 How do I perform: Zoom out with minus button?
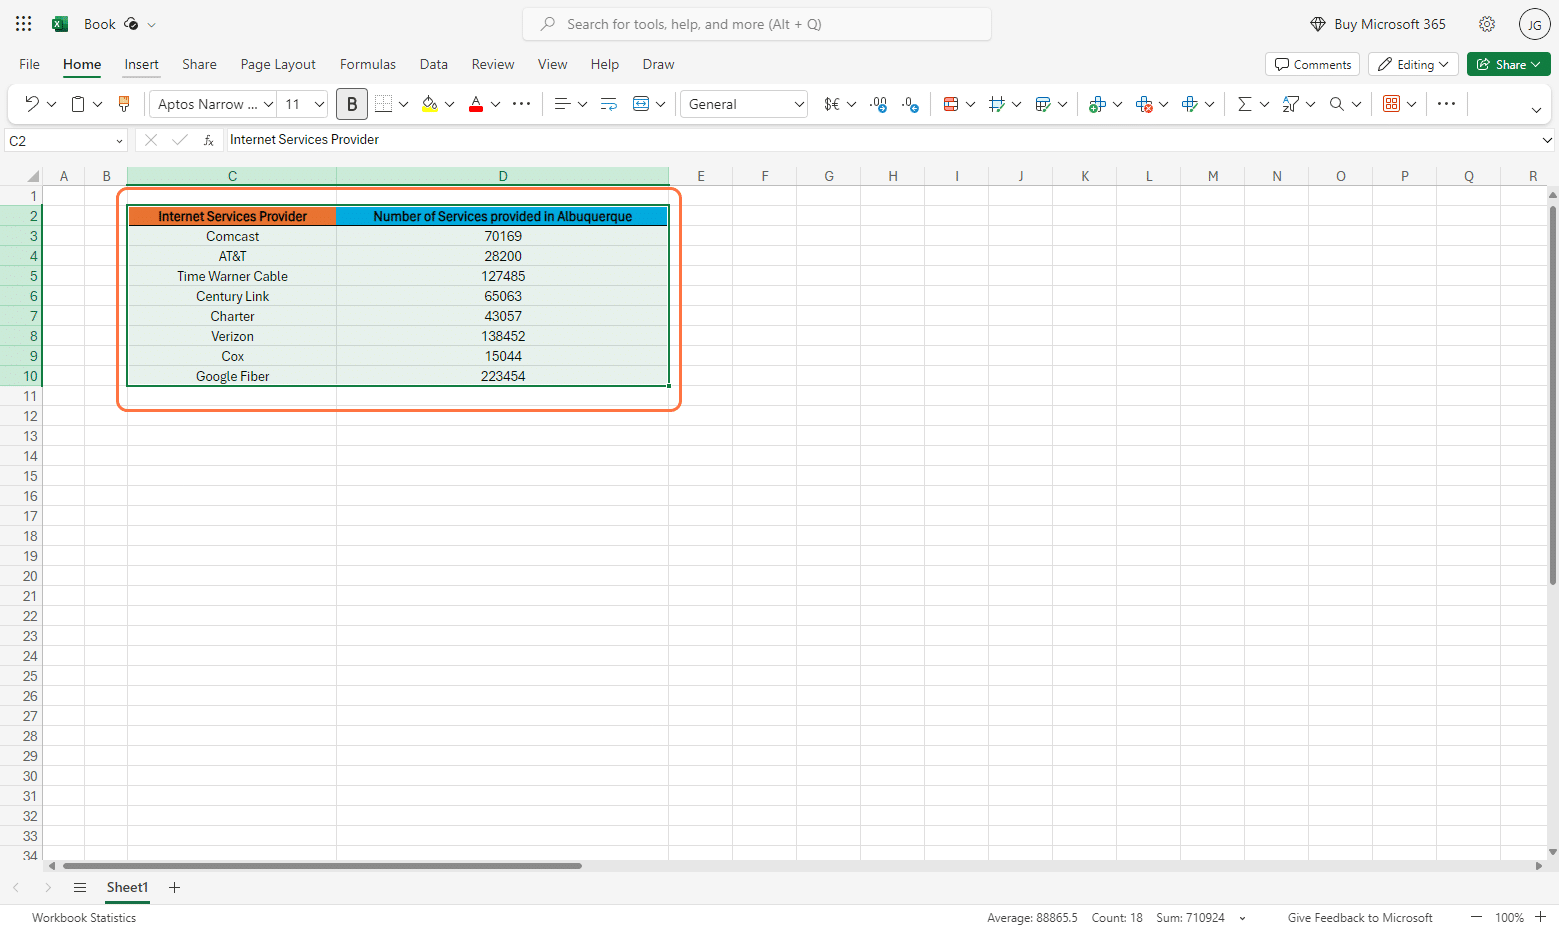pyautogui.click(x=1476, y=917)
